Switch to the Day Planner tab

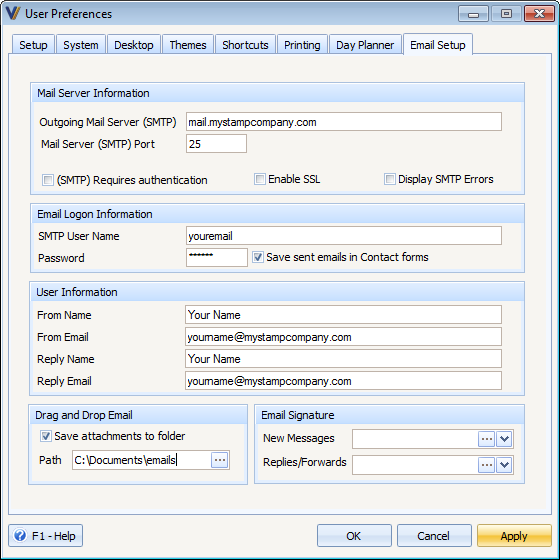click(x=365, y=45)
